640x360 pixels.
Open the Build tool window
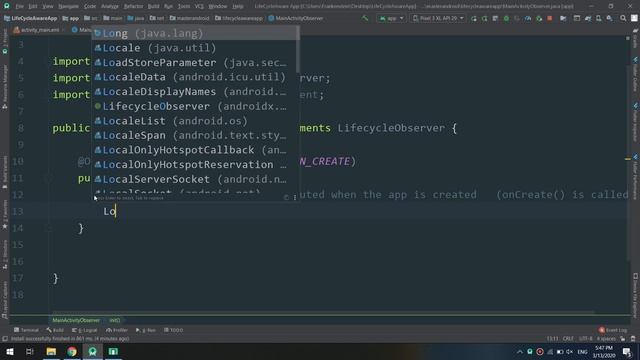(x=55, y=330)
